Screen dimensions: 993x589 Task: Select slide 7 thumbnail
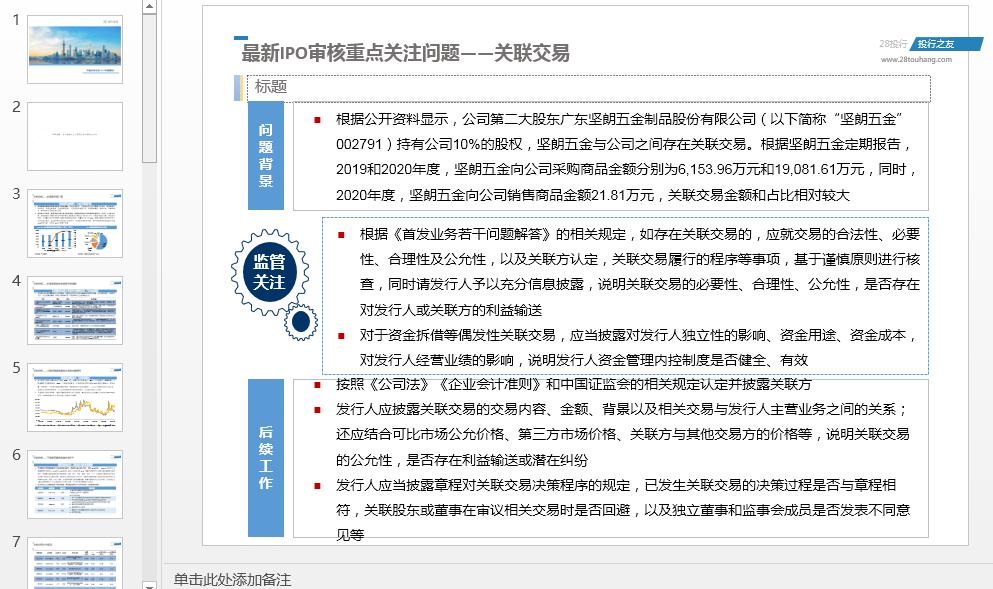(x=75, y=562)
